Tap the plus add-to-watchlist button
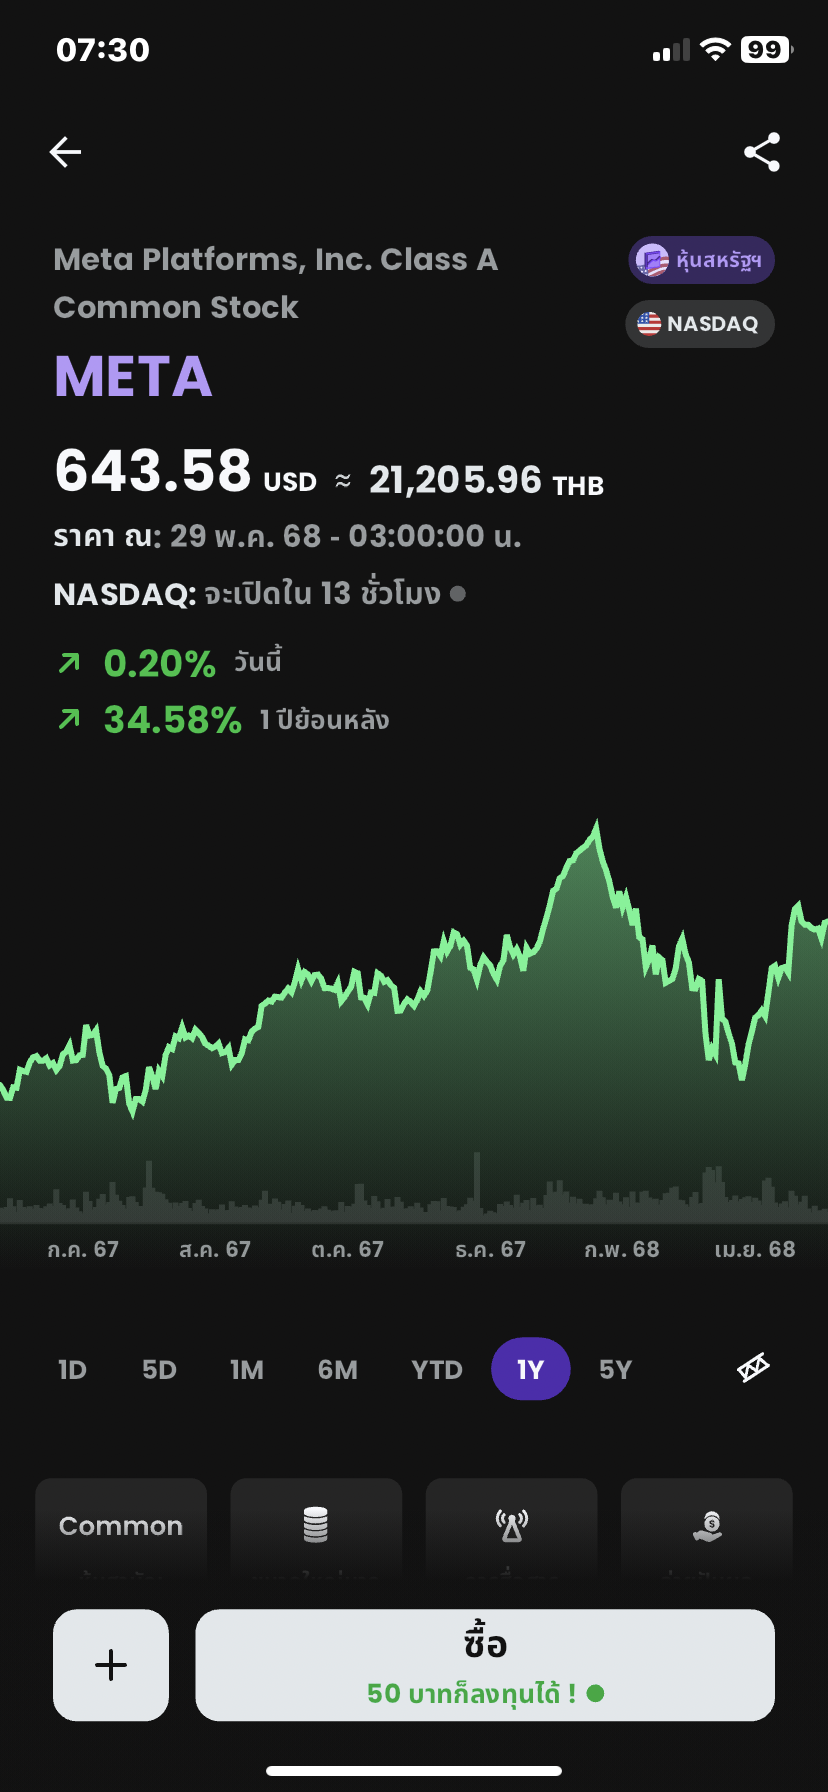Screen dimensions: 828x1792 point(111,1665)
